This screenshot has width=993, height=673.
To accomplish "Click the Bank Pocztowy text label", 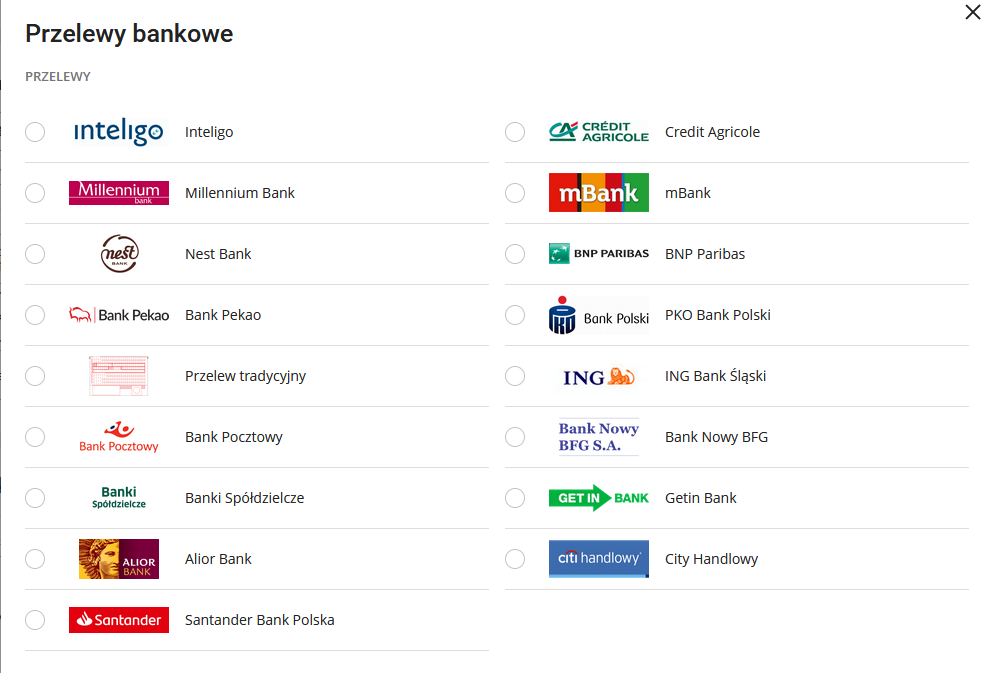I will [233, 436].
